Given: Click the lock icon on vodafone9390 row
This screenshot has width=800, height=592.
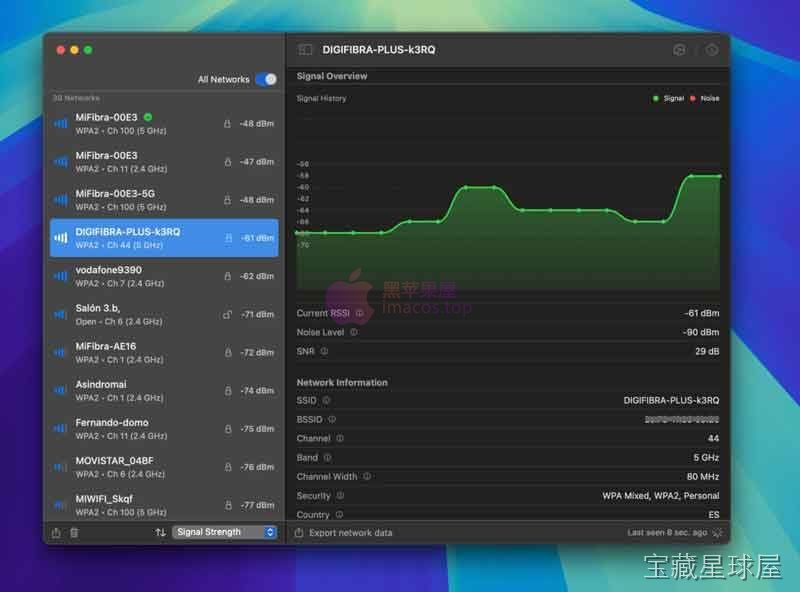Looking at the screenshot, I should [228, 276].
